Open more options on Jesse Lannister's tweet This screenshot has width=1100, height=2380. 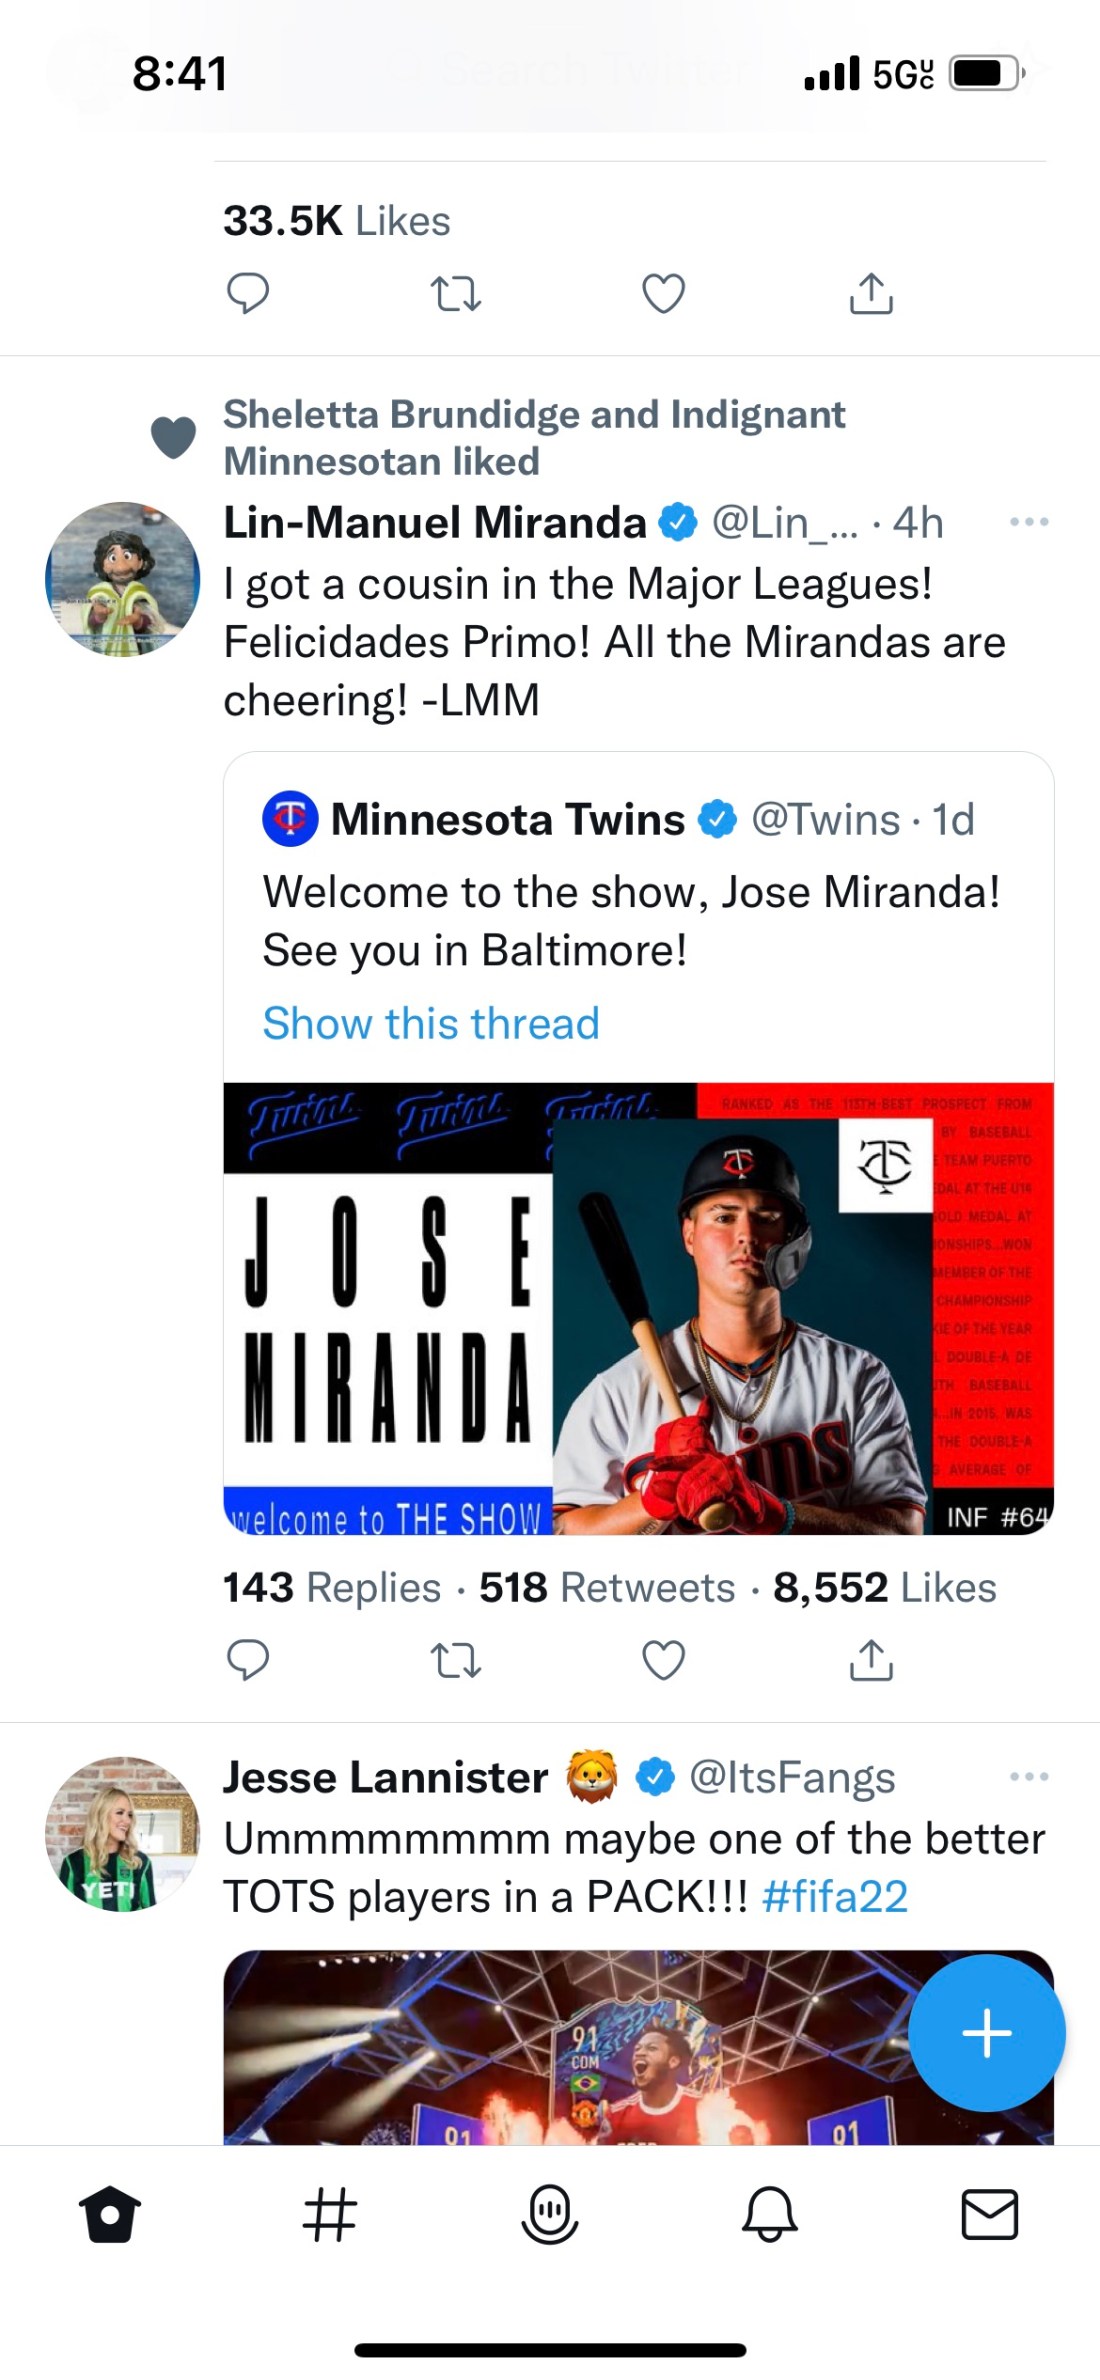point(1029,1777)
